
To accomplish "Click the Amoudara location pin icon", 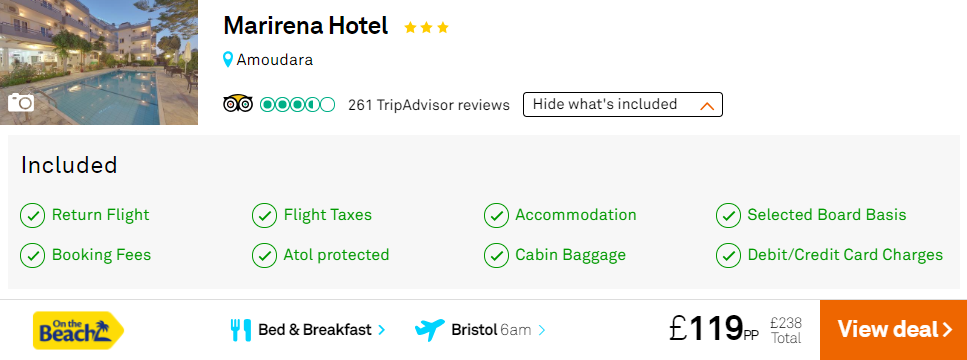I will click(x=228, y=60).
